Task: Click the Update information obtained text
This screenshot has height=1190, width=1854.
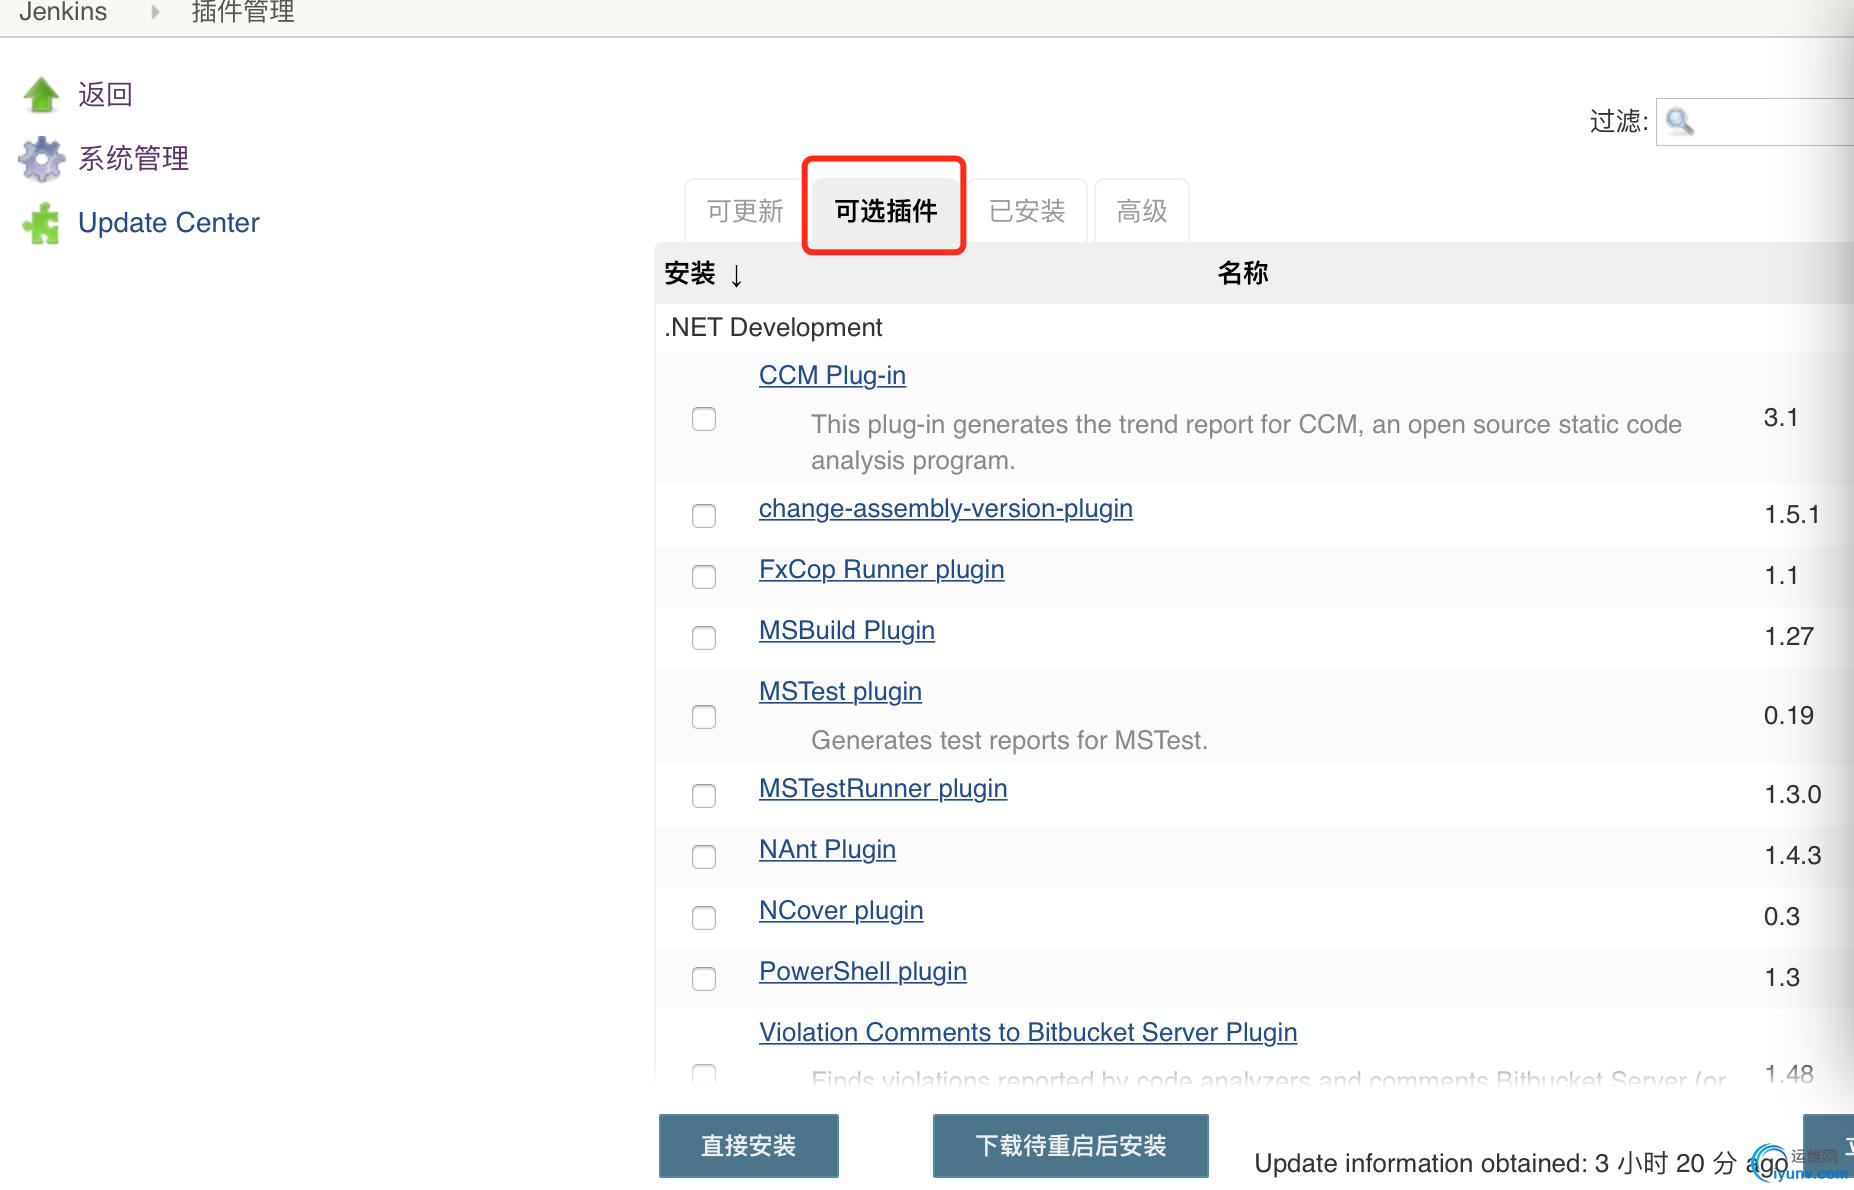Action: point(1521,1164)
